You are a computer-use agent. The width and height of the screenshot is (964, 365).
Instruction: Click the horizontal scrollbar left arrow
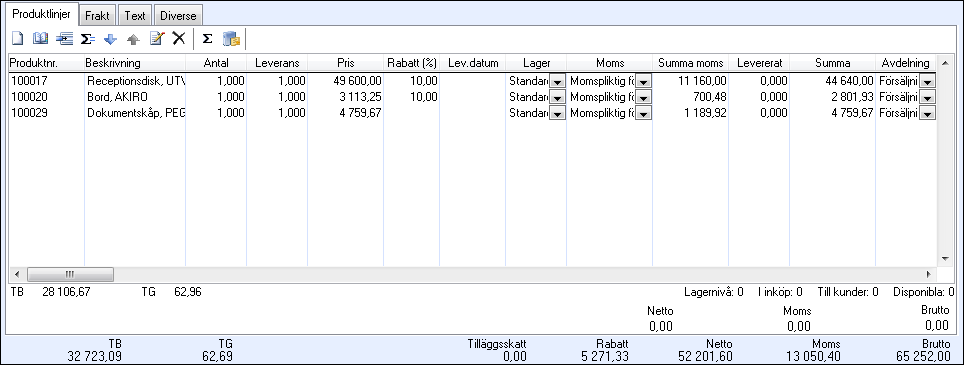tap(17, 274)
